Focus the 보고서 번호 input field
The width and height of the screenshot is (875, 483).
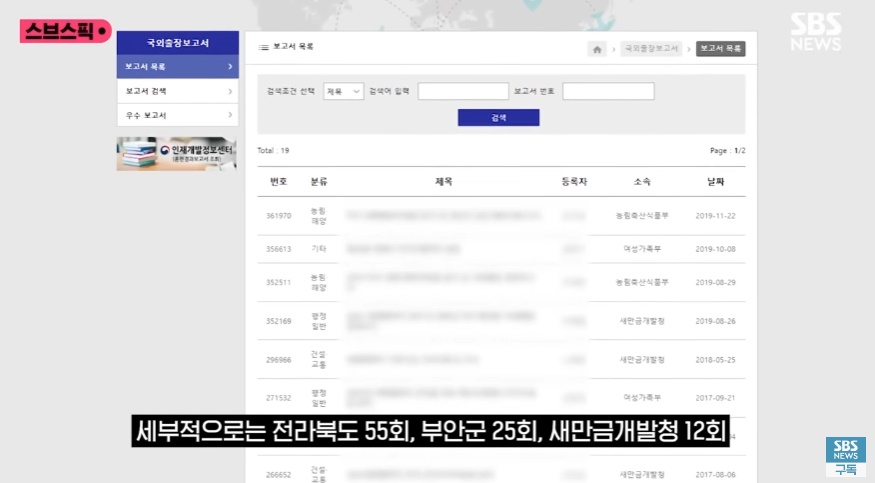608,91
